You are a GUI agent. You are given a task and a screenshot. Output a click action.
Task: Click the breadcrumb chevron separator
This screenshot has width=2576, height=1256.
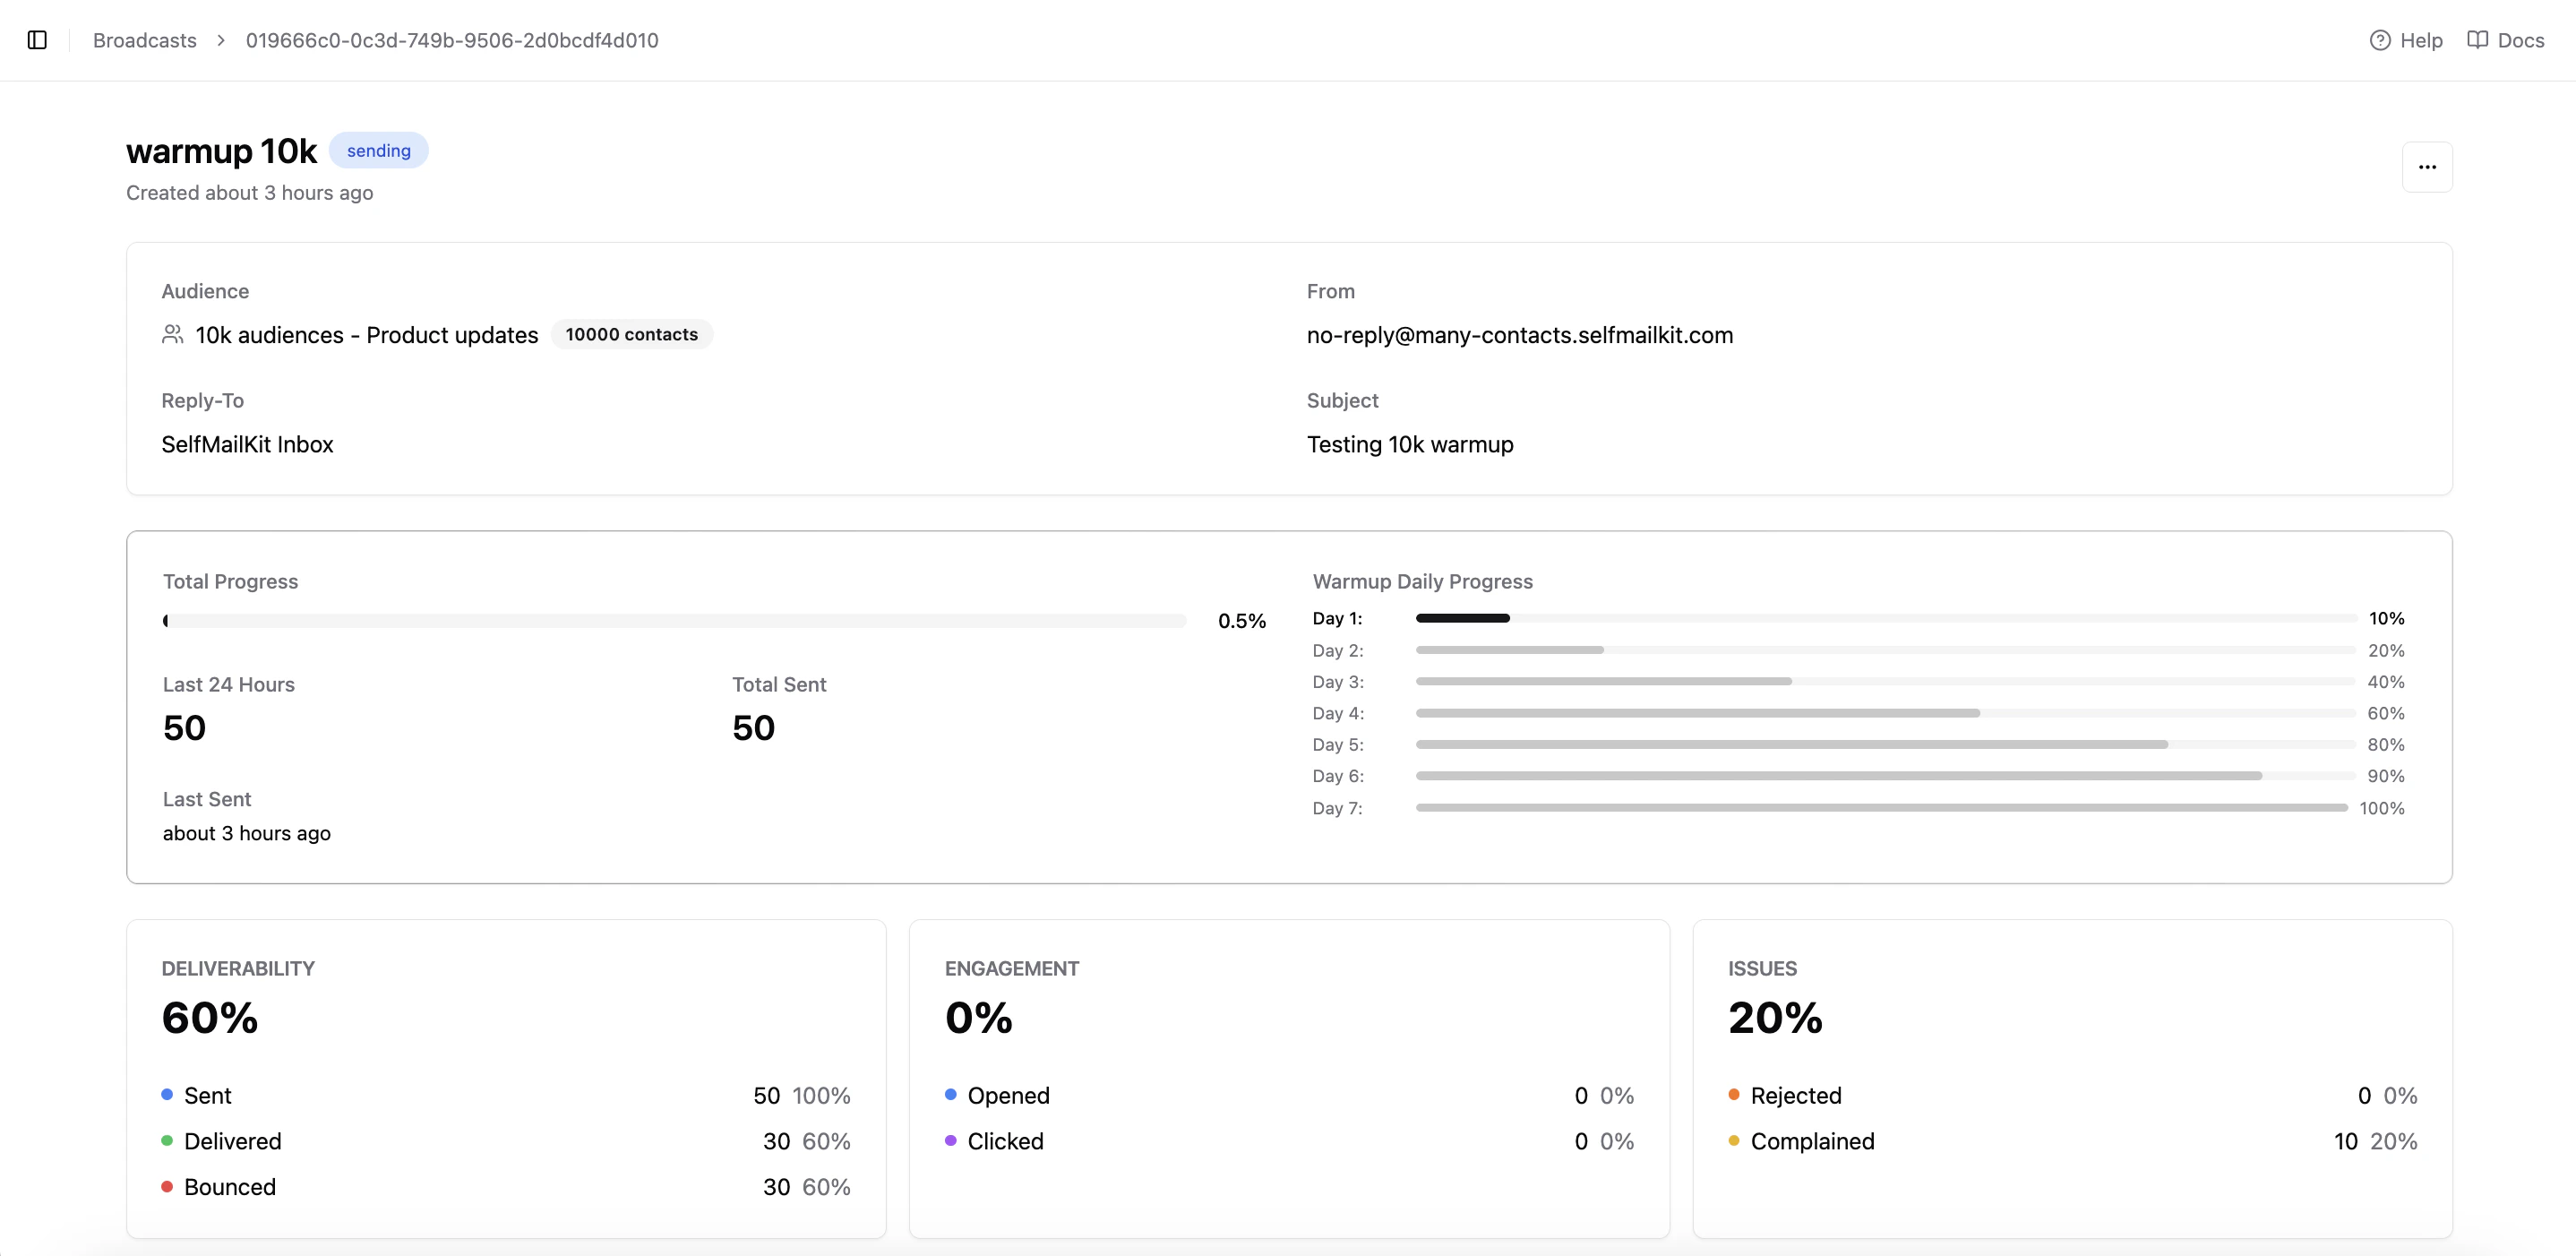coord(221,40)
